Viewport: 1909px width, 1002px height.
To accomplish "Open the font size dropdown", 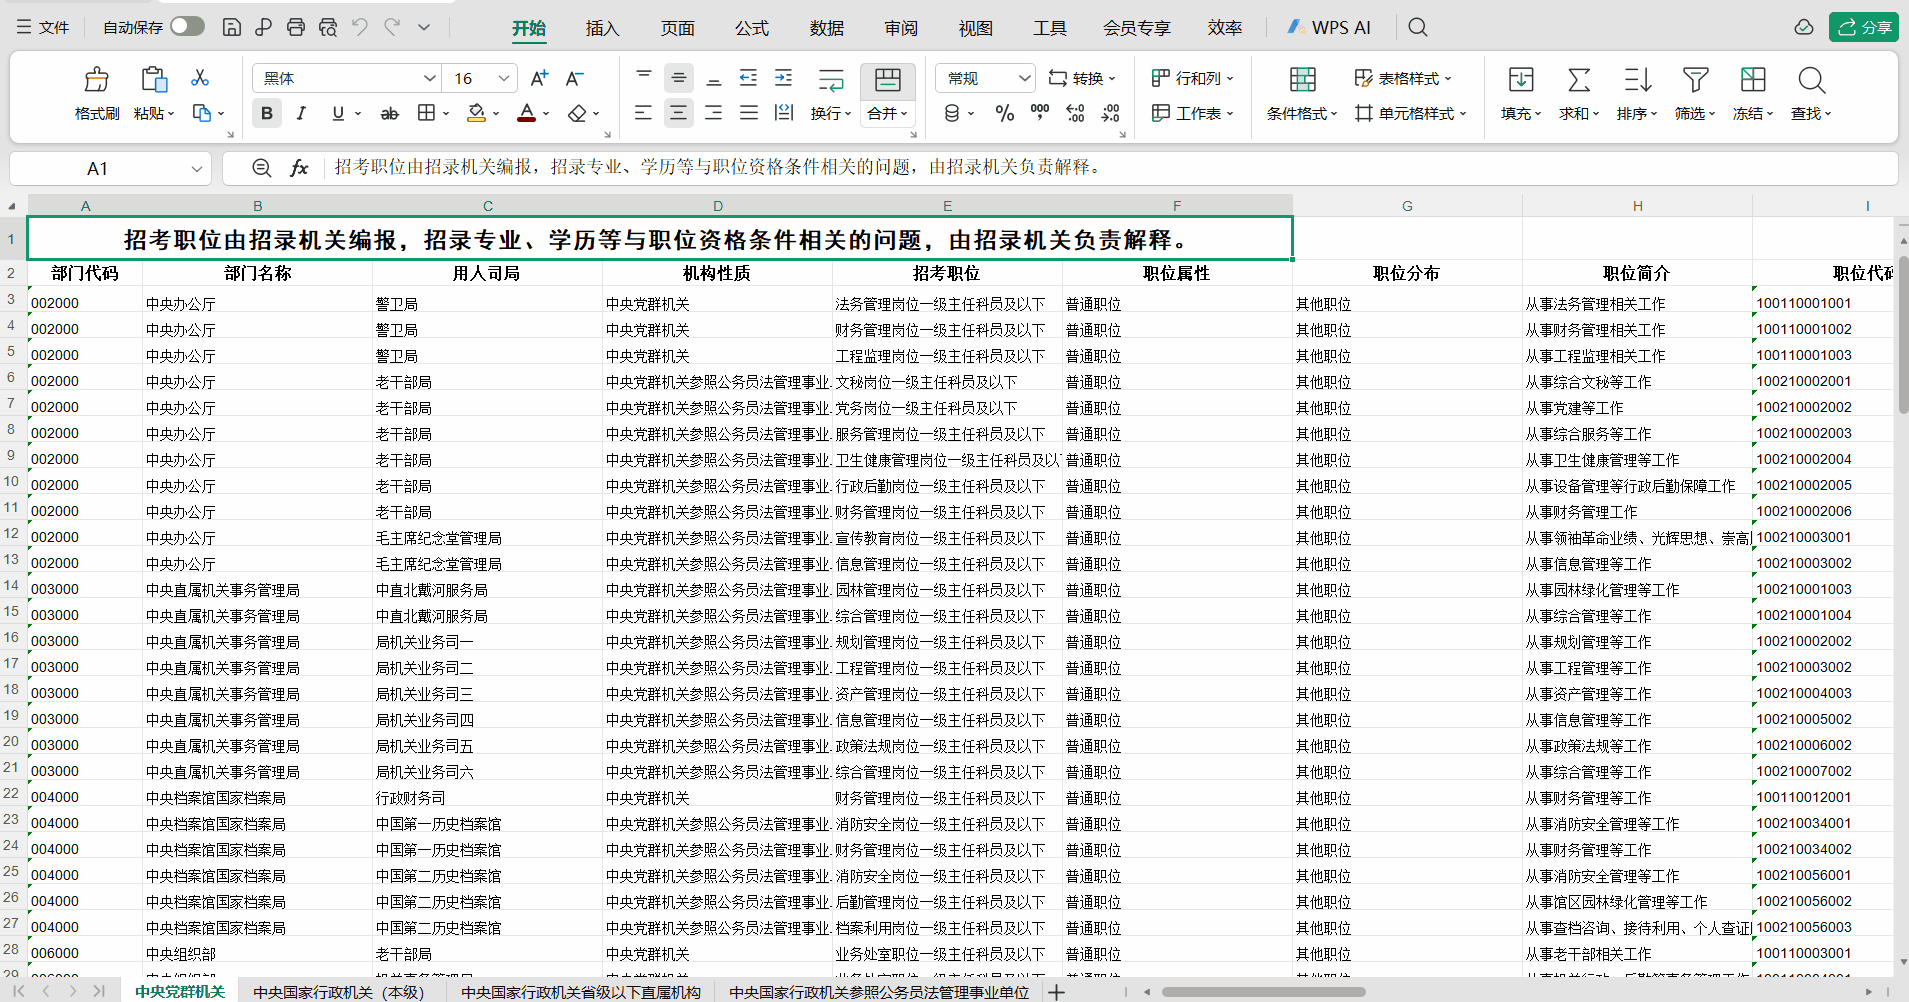I will tap(504, 78).
